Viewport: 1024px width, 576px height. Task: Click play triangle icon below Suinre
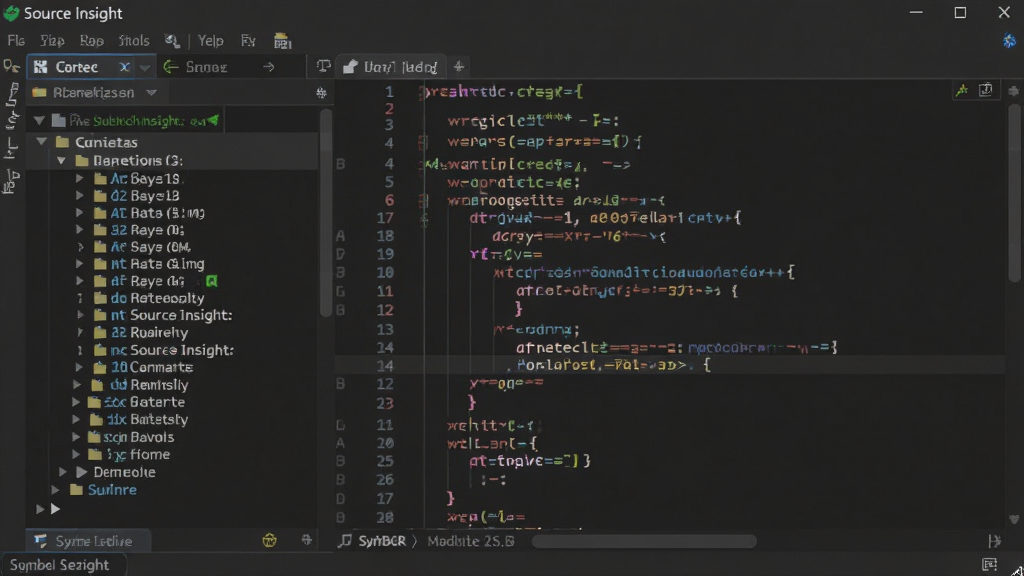[56, 508]
